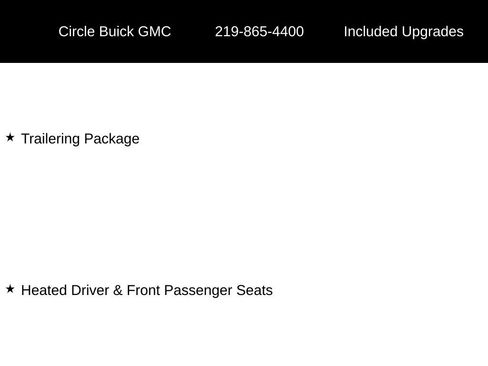488x366 pixels.
Task: Open the Circle Buick GMC dealer name
Action: pyautogui.click(x=115, y=32)
